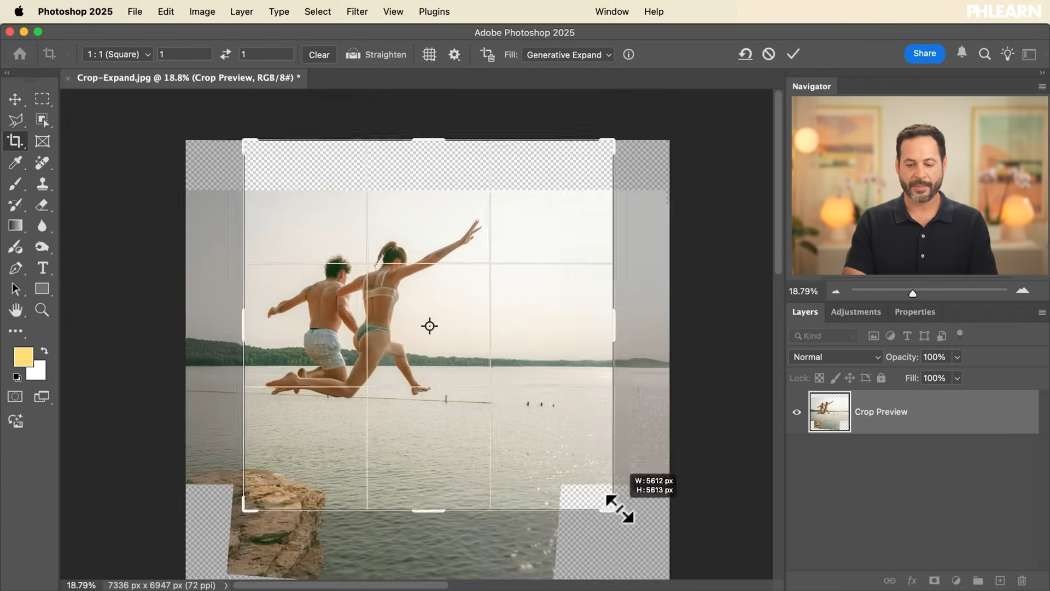Select the Zoom tool

click(42, 310)
